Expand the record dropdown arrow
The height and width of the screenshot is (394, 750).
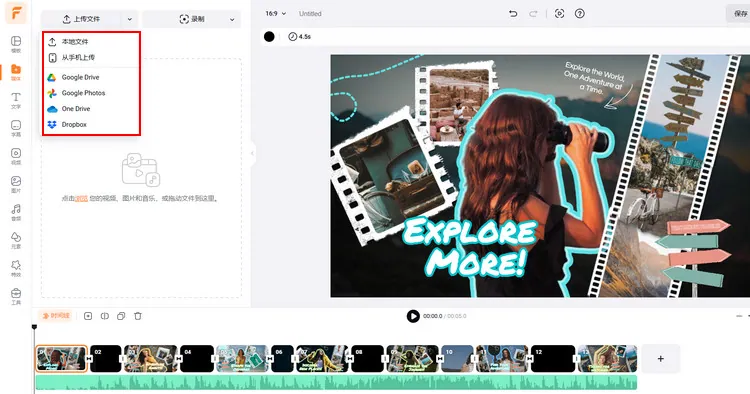tap(232, 20)
